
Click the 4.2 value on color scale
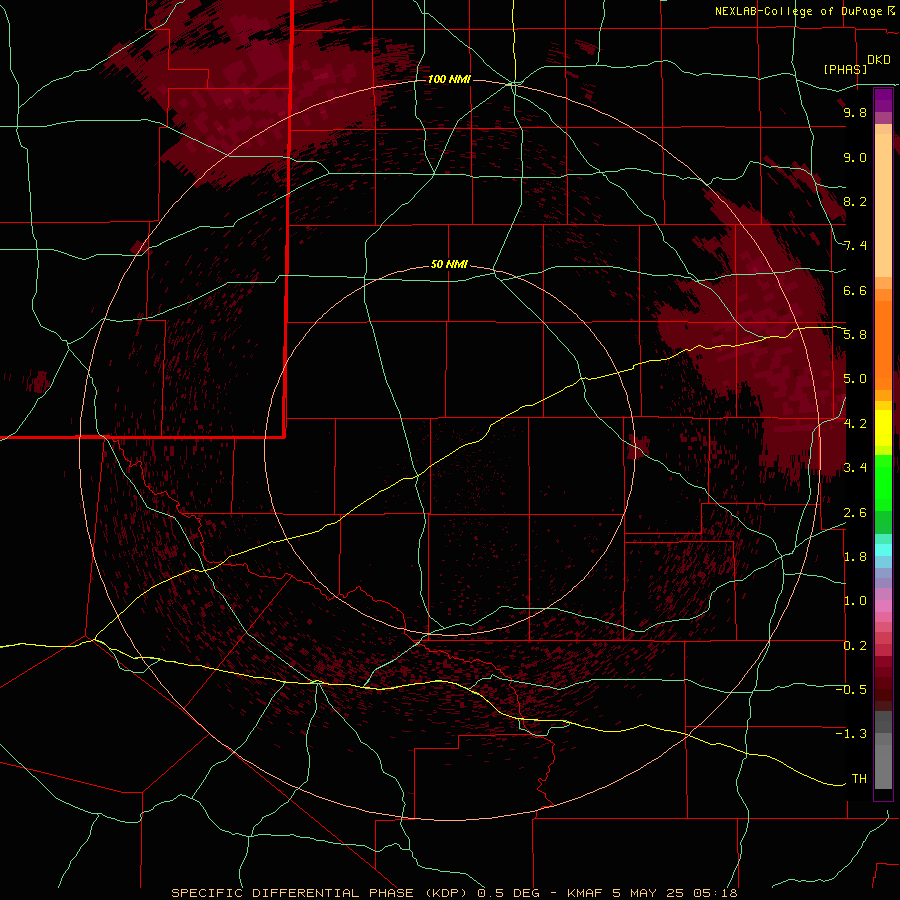[x=855, y=424]
